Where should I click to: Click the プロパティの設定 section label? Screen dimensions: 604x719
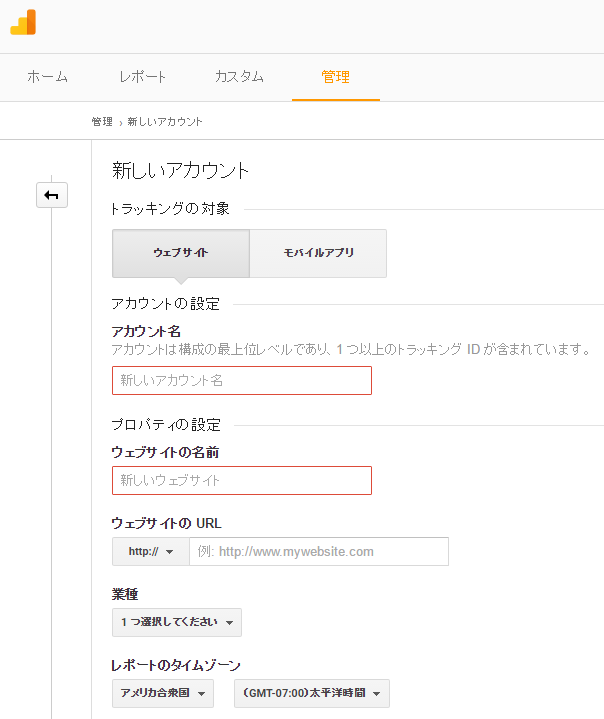(166, 425)
